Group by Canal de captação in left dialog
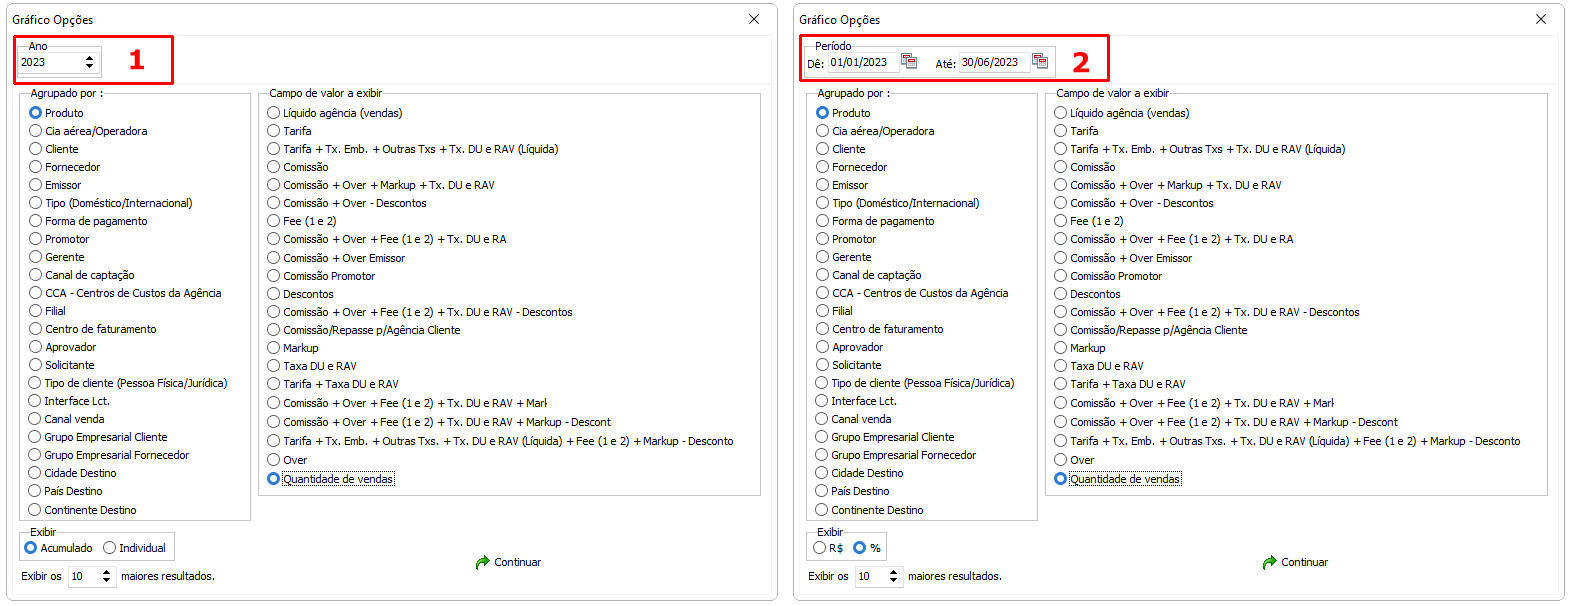 coord(82,275)
